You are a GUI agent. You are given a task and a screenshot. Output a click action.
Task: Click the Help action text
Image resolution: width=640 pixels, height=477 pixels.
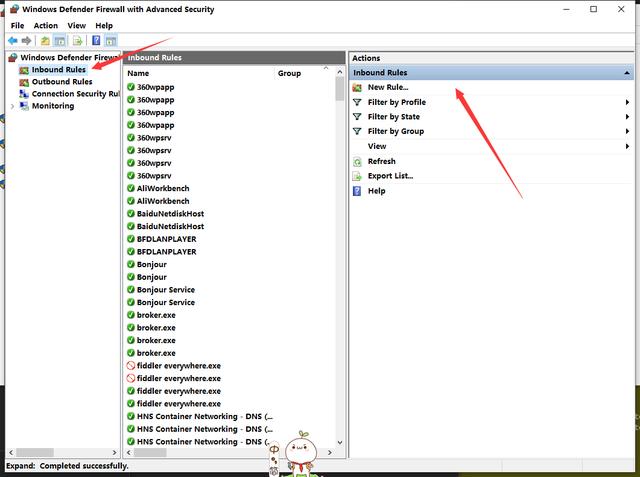(x=376, y=191)
